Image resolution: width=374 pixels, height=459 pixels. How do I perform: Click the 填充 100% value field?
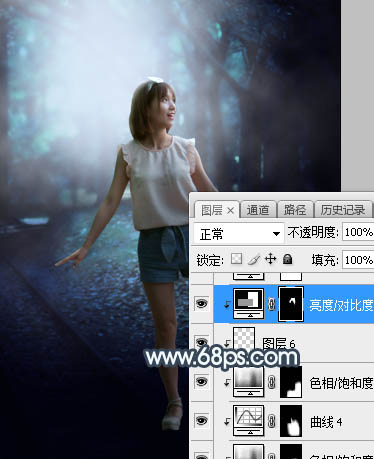pyautogui.click(x=358, y=260)
